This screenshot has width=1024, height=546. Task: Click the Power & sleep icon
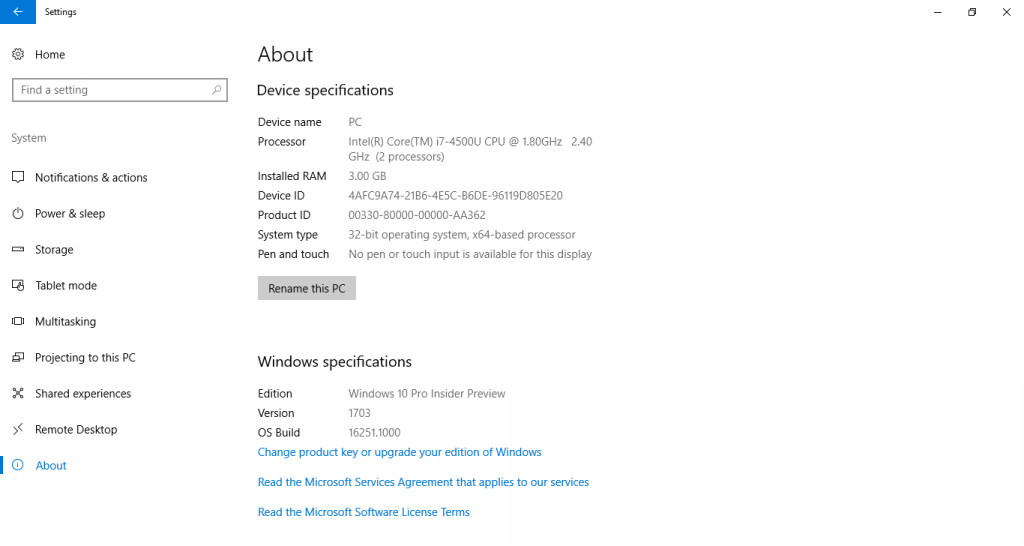pos(18,213)
